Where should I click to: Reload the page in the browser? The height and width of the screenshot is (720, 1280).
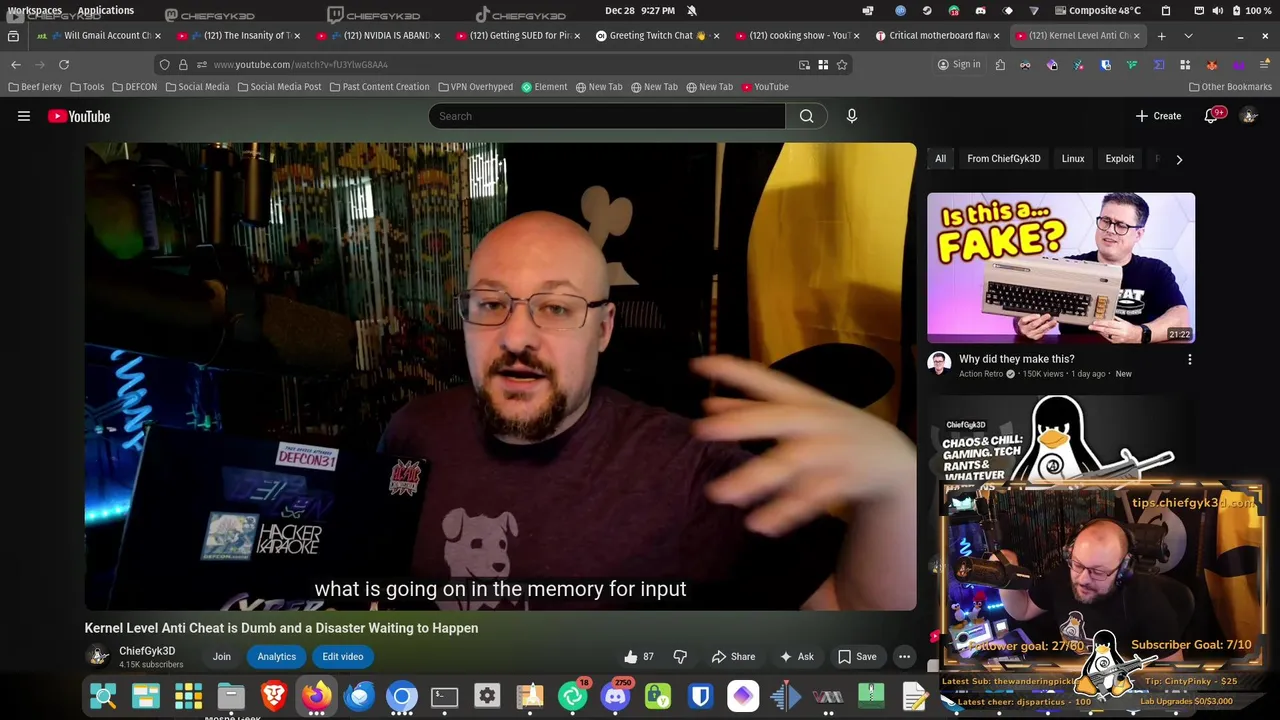64,64
